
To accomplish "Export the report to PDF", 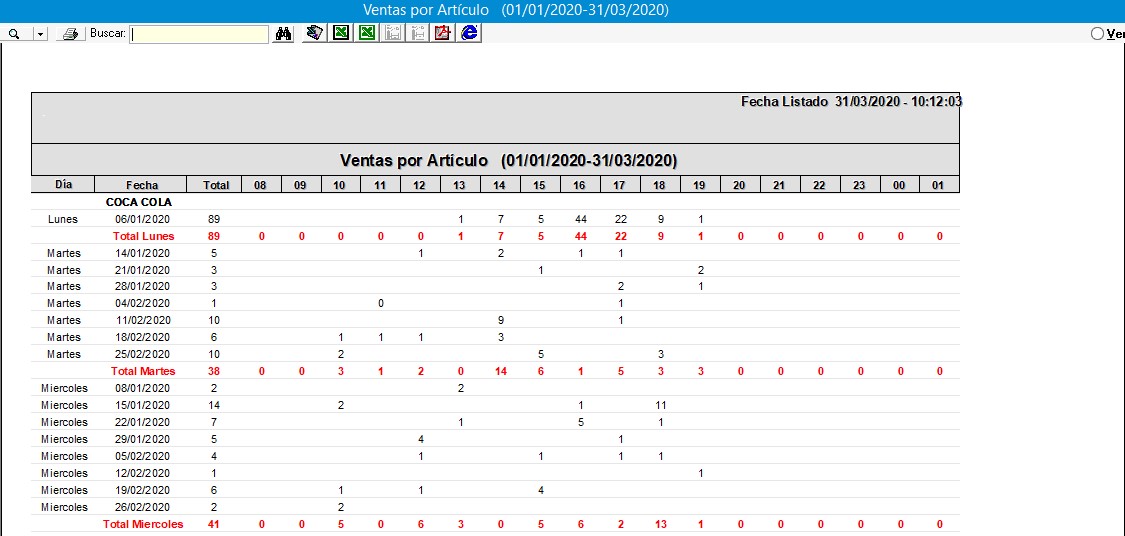I will tap(443, 33).
